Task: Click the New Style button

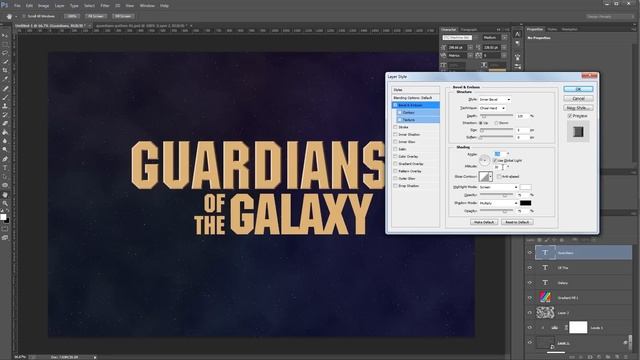Action: (578, 108)
